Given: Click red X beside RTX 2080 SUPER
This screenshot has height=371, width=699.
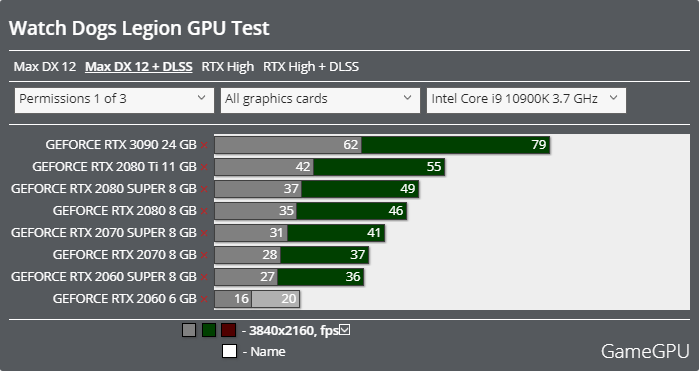Looking at the screenshot, I should [204, 189].
